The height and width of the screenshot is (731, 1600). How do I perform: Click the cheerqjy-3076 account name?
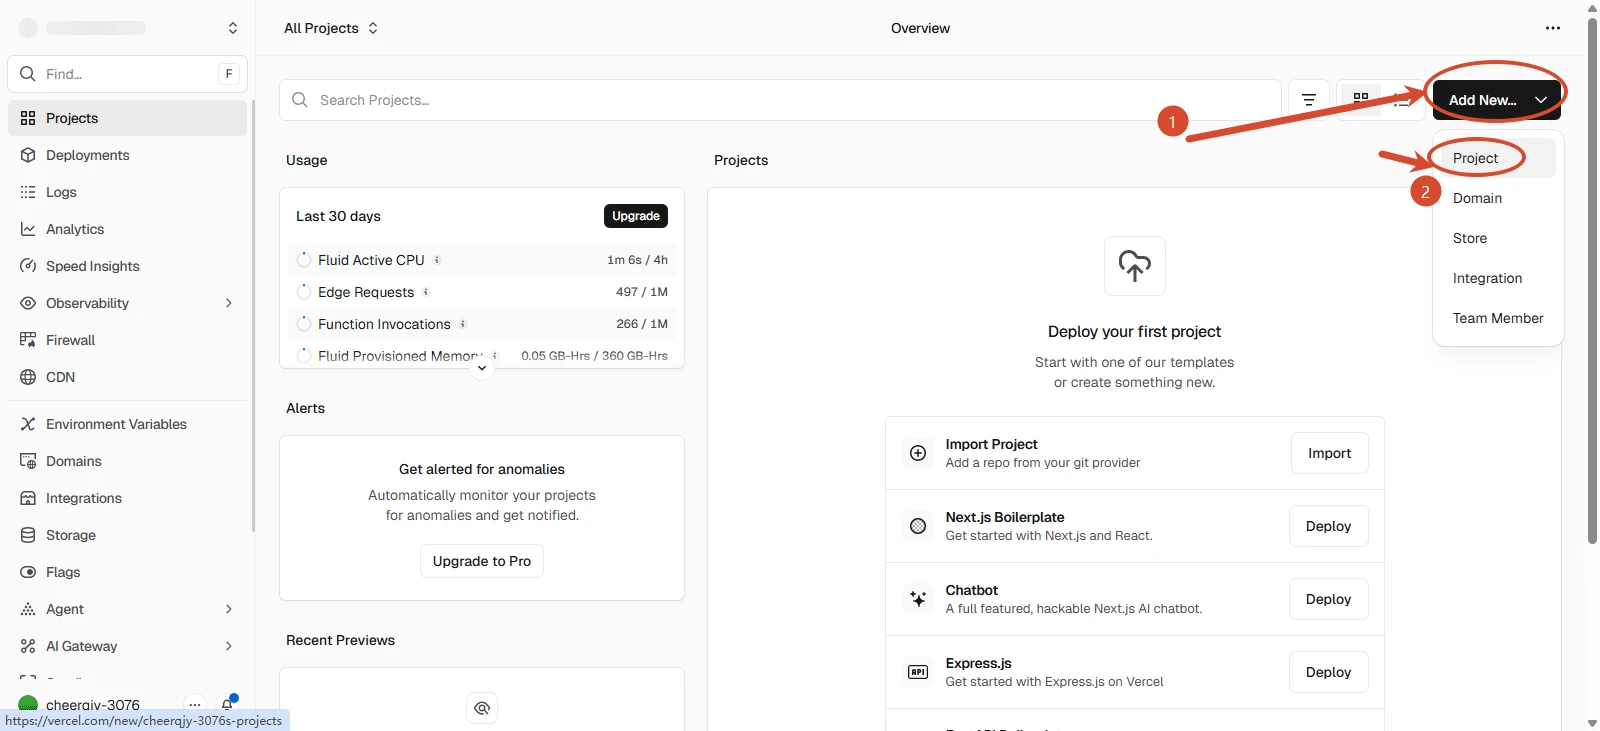93,705
